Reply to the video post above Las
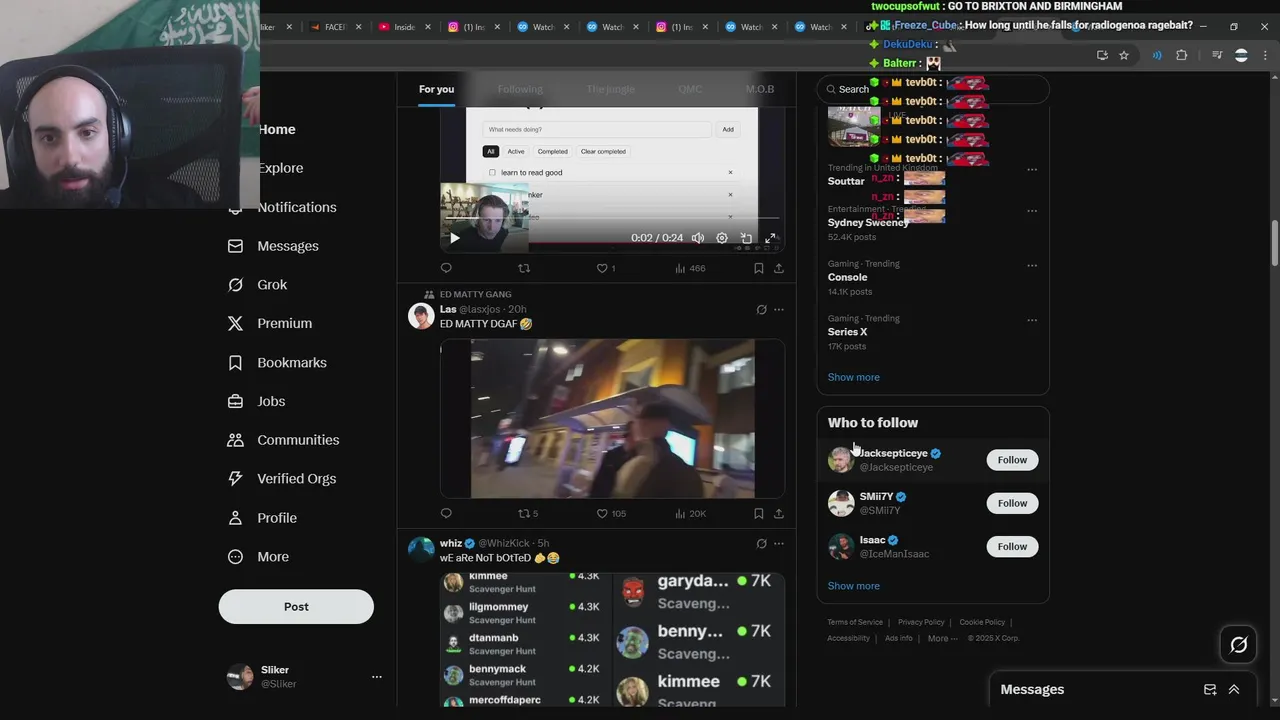The image size is (1280, 720). coord(446,268)
